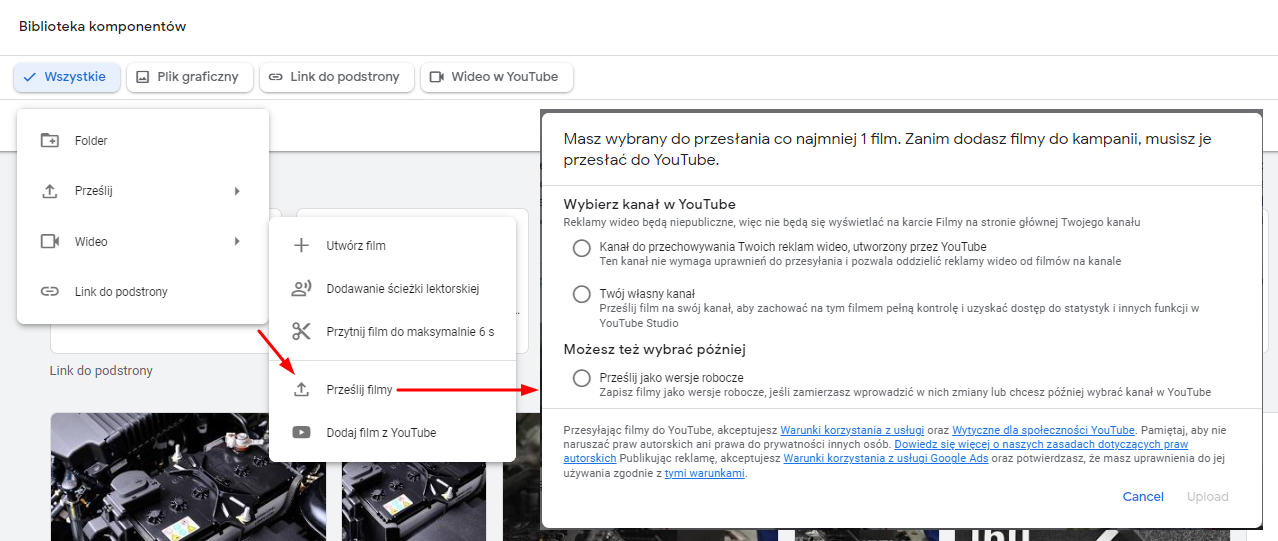Filter by Plik graficzny chip
Viewport: 1278px width, 541px height.
click(x=189, y=77)
